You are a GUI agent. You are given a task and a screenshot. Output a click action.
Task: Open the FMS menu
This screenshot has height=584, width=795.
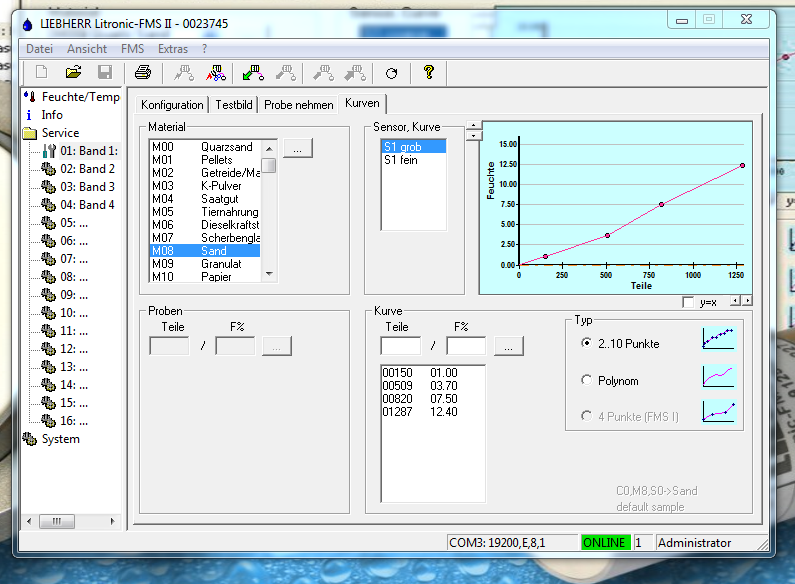(132, 49)
